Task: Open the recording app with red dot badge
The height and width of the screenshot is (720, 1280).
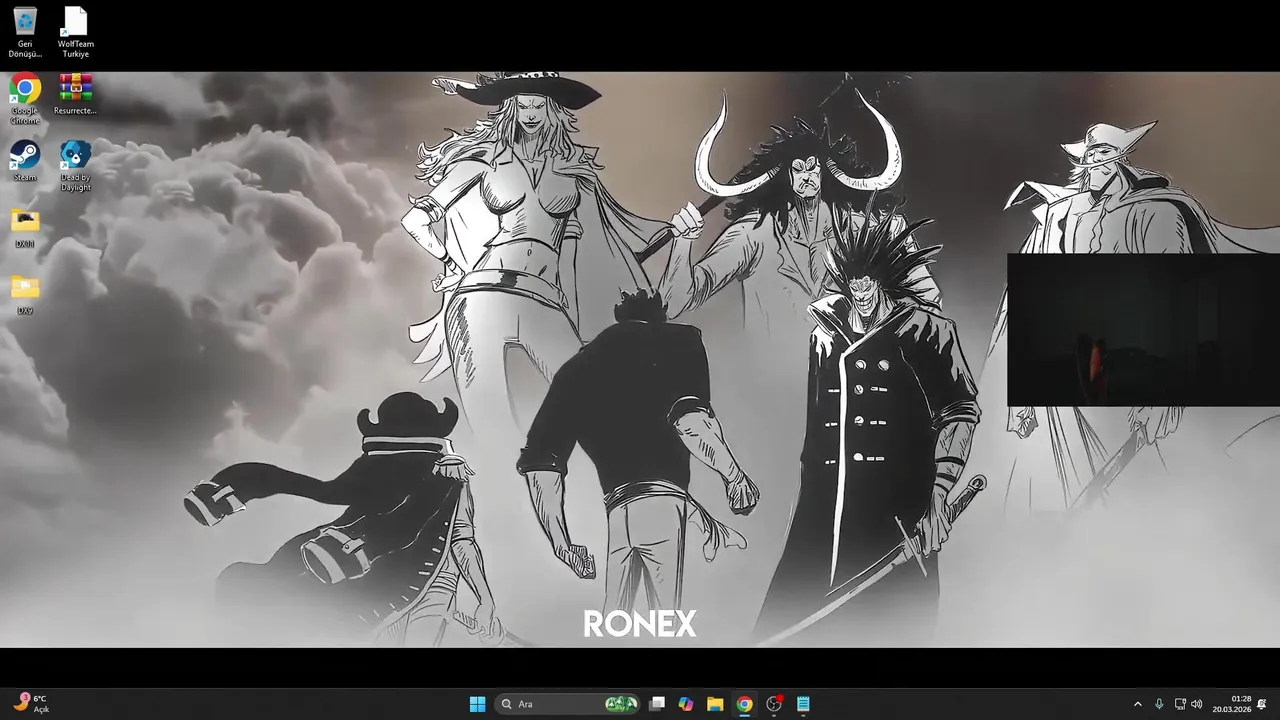Action: point(774,704)
